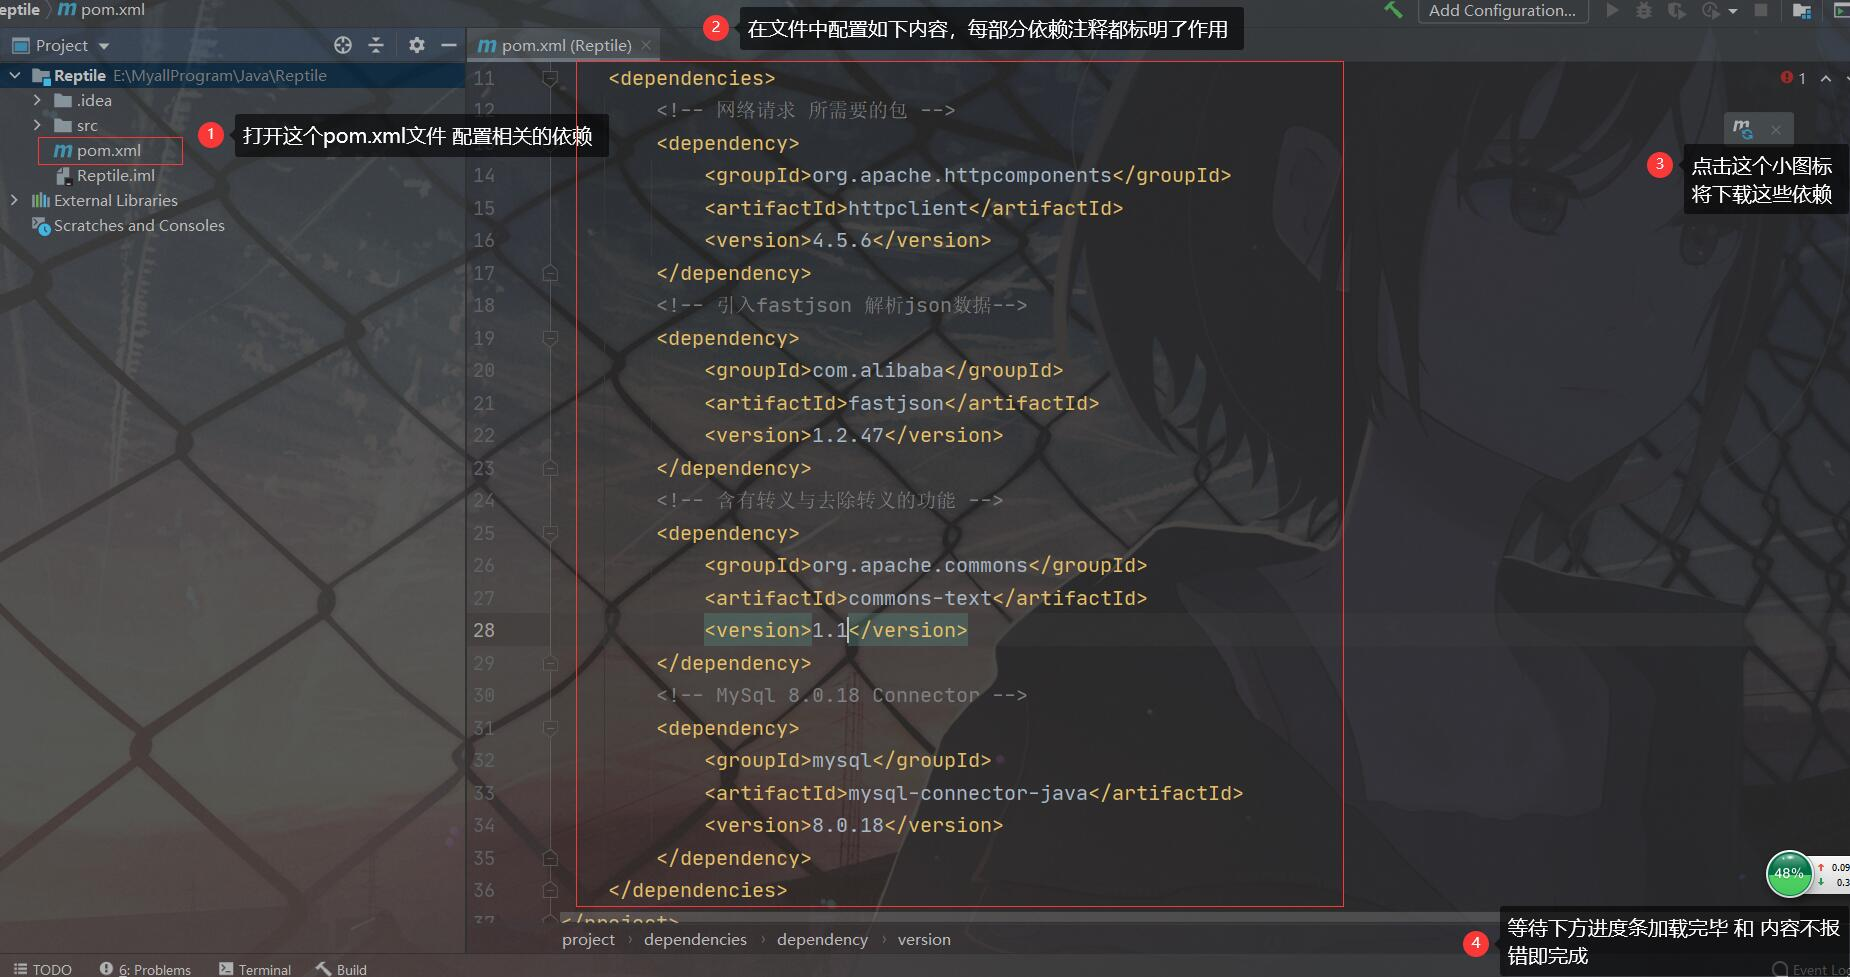
Task: Click fold end marker at line 35
Action: tap(550, 858)
